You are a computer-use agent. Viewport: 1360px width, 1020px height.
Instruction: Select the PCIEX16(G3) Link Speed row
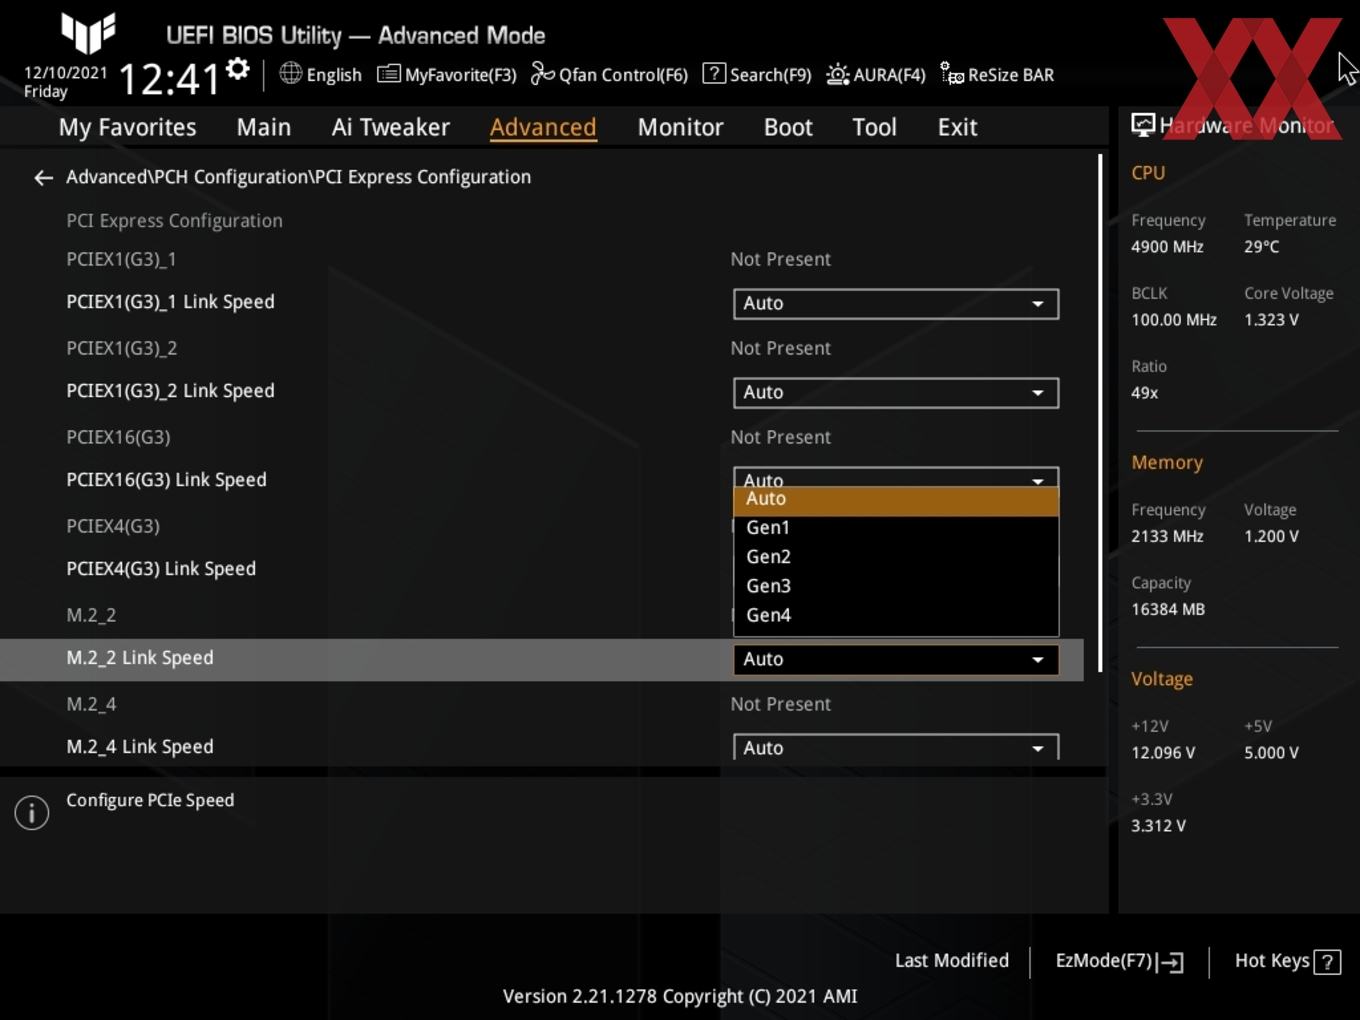tap(541, 480)
